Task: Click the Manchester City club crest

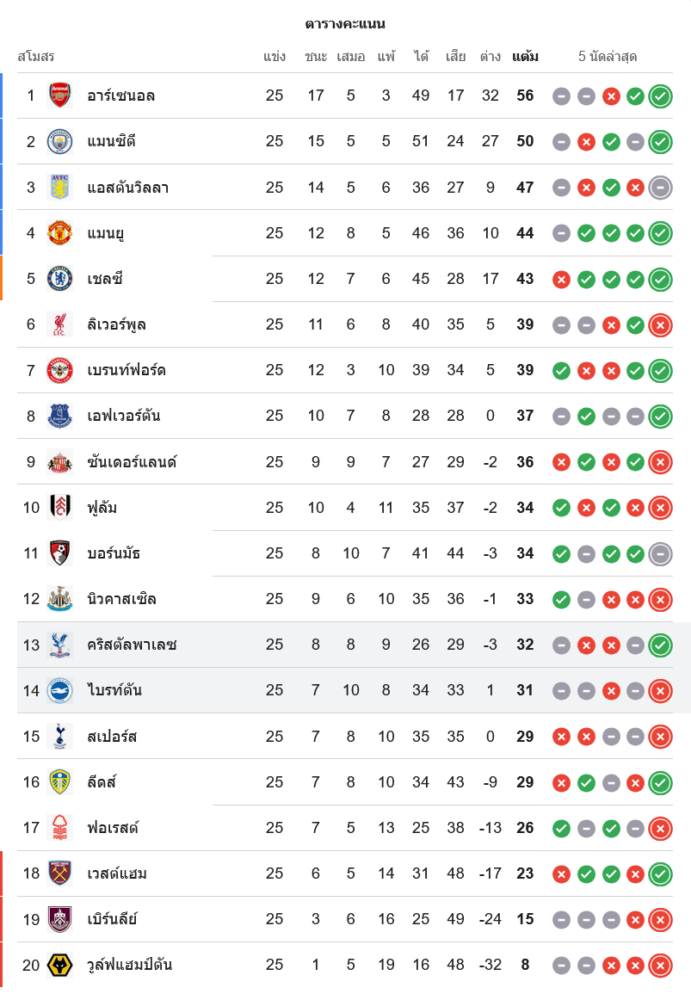Action: (x=60, y=141)
